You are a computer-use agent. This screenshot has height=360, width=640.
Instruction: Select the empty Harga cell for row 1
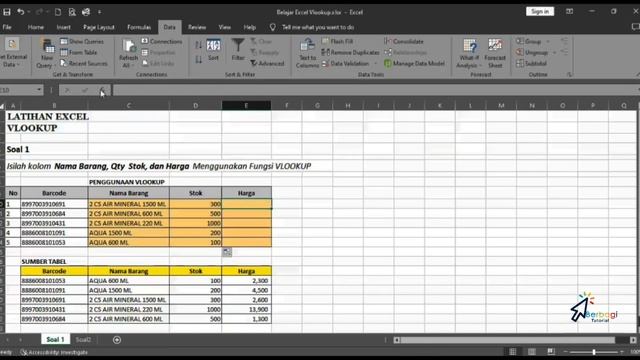pos(247,204)
